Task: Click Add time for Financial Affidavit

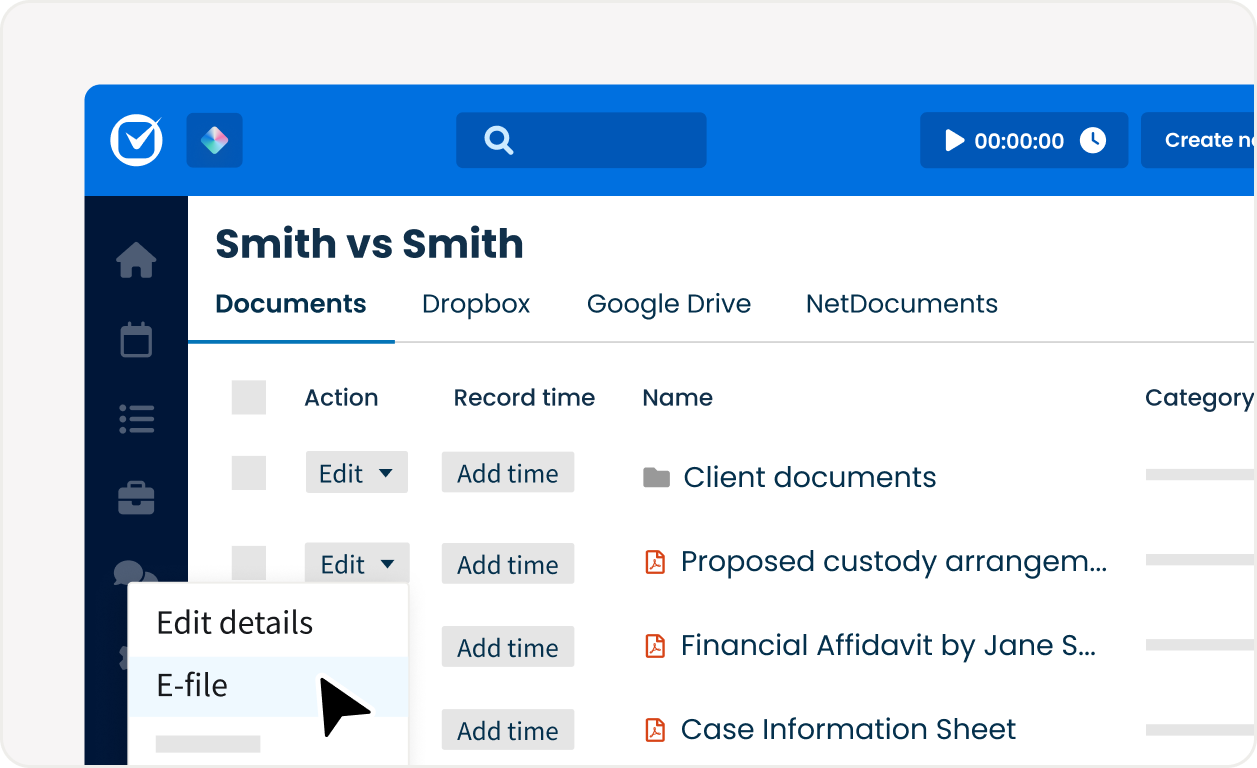Action: 508,648
